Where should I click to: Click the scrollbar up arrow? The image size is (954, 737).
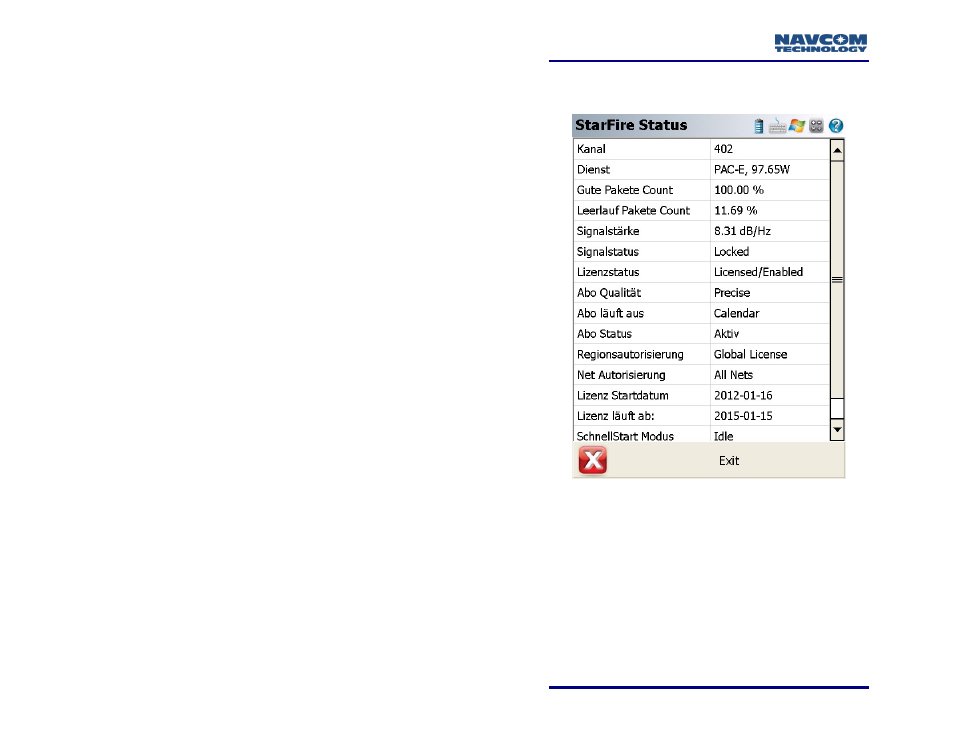pos(837,150)
